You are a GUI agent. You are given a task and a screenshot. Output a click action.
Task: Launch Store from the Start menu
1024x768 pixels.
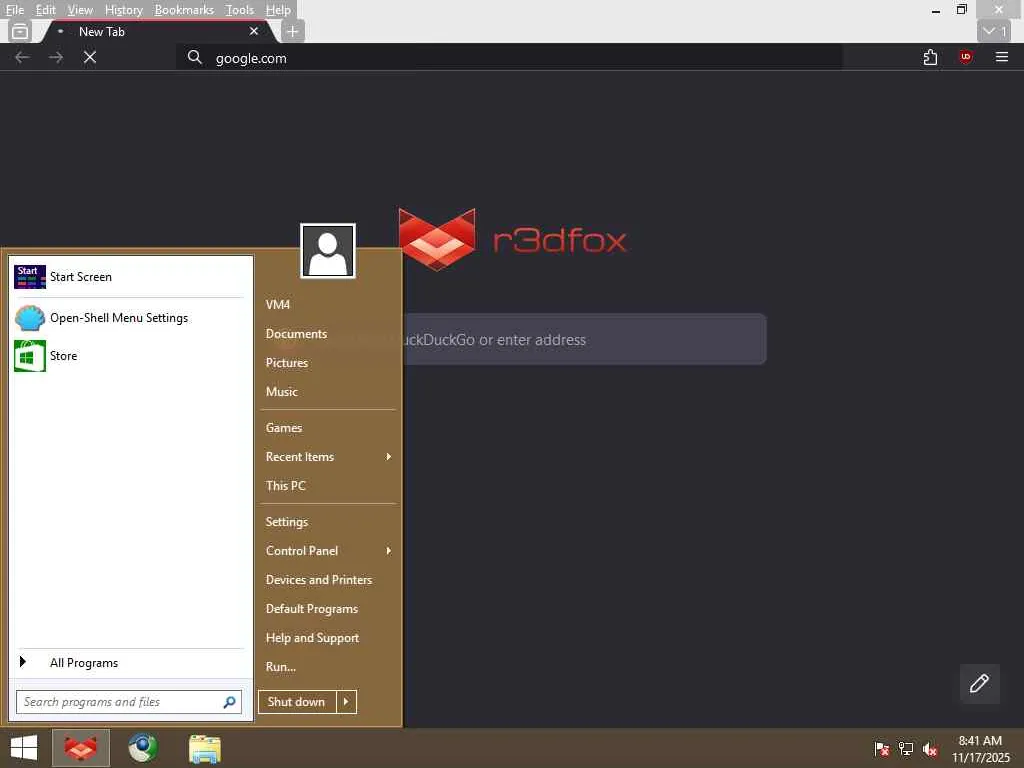pos(129,356)
